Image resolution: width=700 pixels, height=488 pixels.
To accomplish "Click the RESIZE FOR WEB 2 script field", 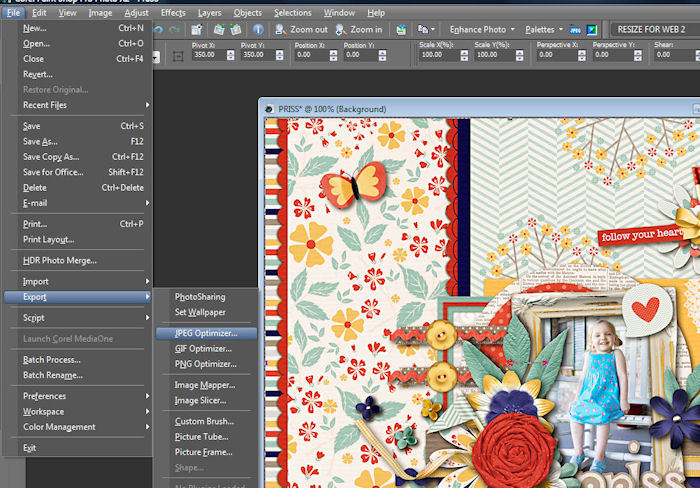I will coord(654,29).
